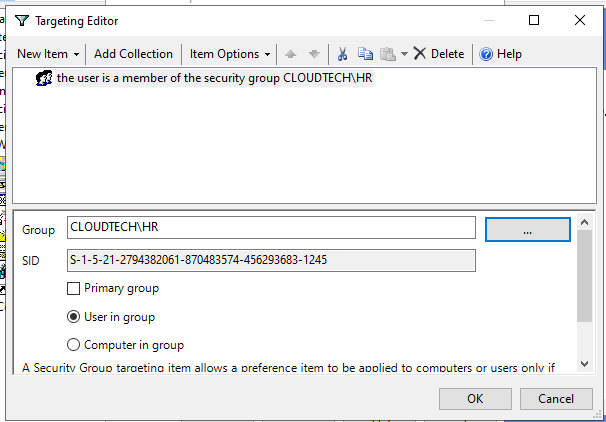Click the Move Up arrow icon
This screenshot has width=606, height=422.
click(292, 54)
